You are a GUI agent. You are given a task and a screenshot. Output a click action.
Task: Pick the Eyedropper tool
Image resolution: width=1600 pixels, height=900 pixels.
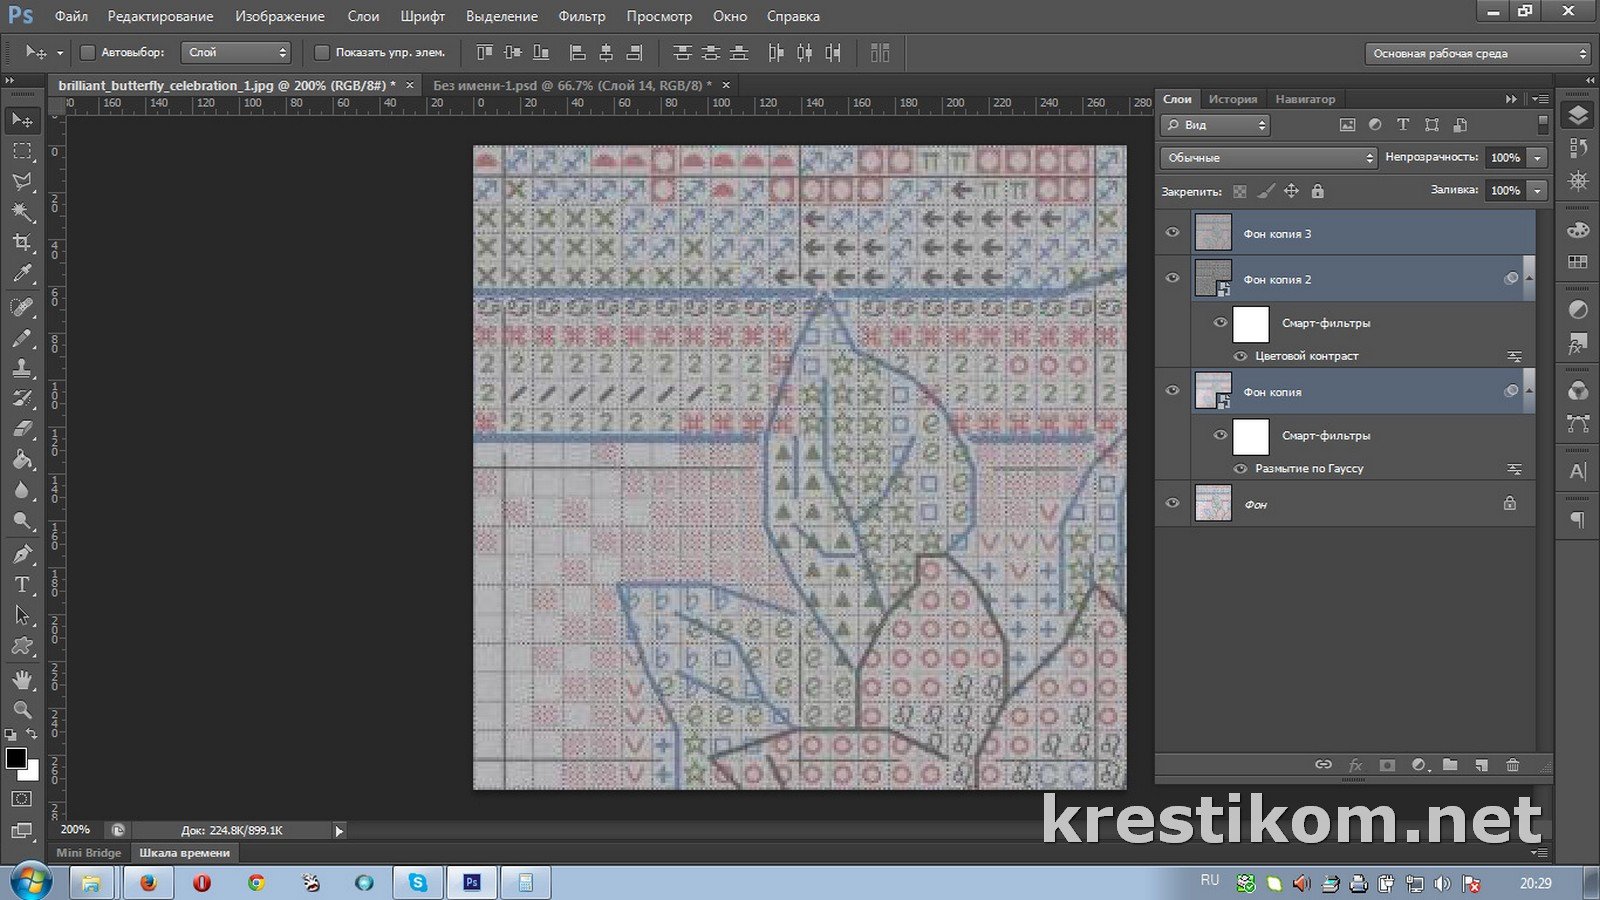[x=22, y=273]
